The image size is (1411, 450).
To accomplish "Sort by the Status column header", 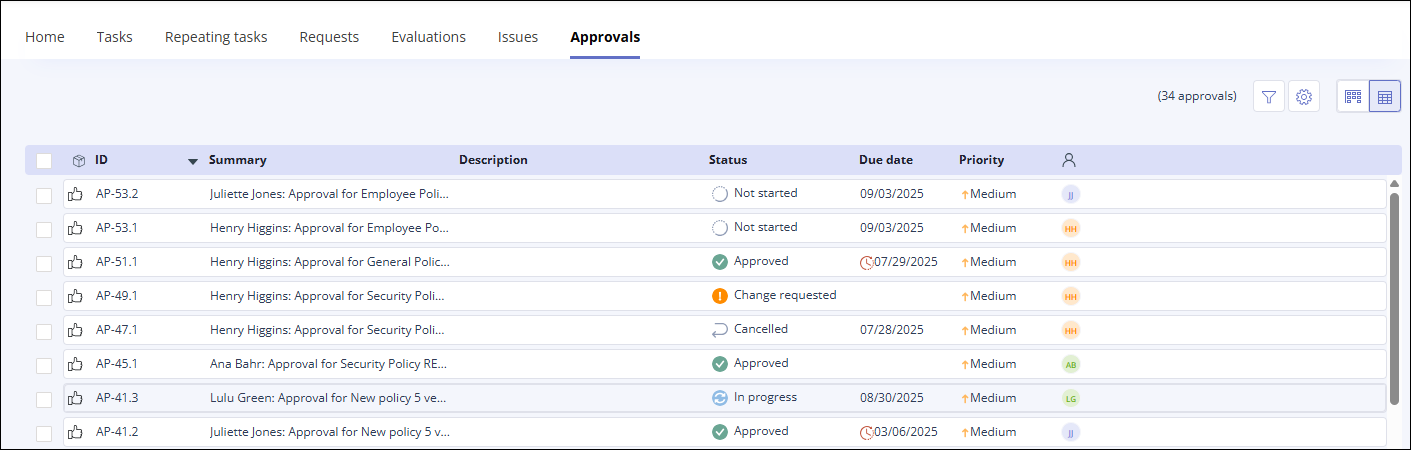I will pyautogui.click(x=727, y=160).
